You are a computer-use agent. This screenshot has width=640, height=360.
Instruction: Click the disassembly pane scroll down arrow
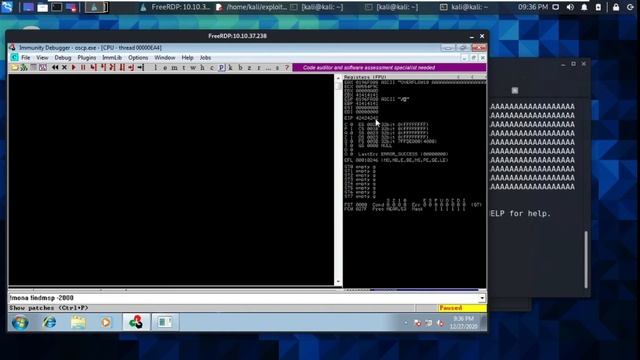[x=338, y=282]
